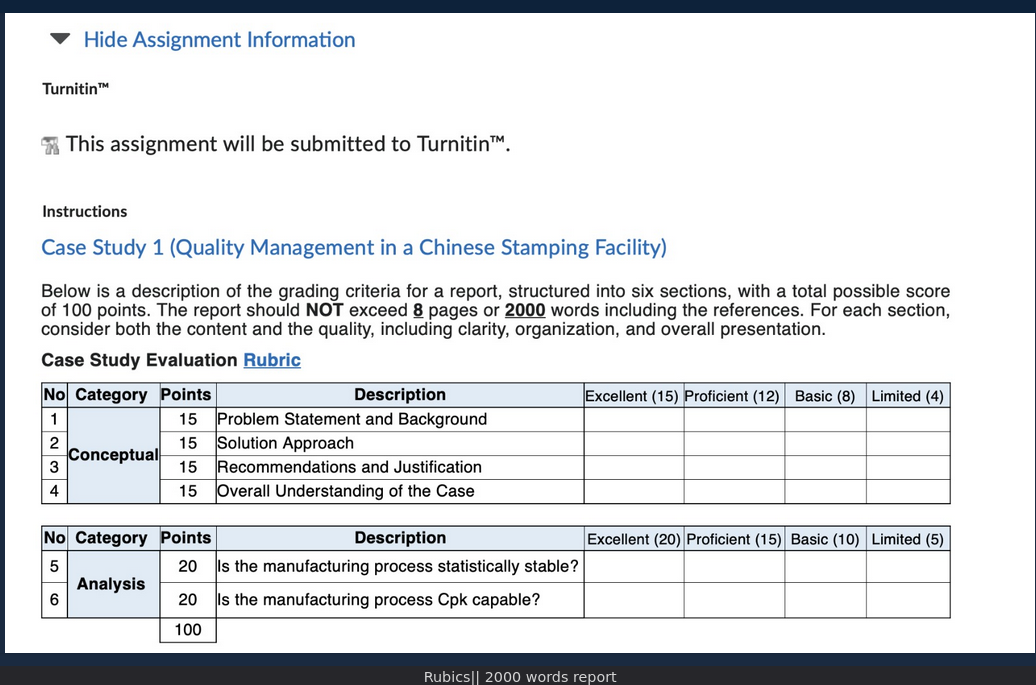Select 'Problem Statement and Background' row text
Screen dimensions: 1036x685
click(x=352, y=419)
